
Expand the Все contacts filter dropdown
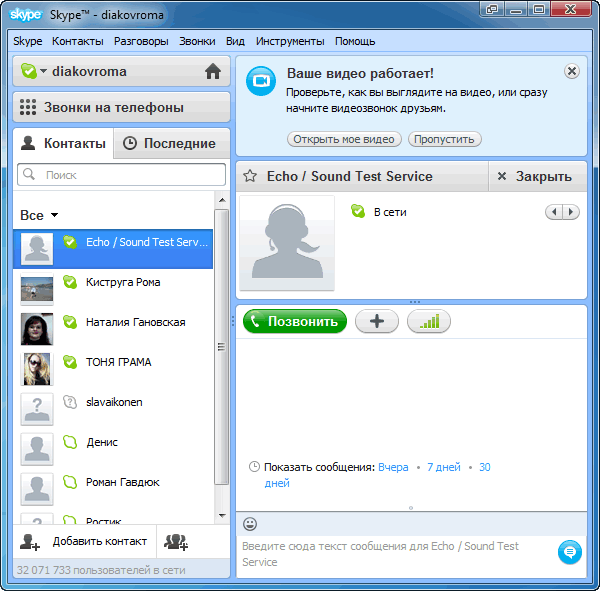39,215
